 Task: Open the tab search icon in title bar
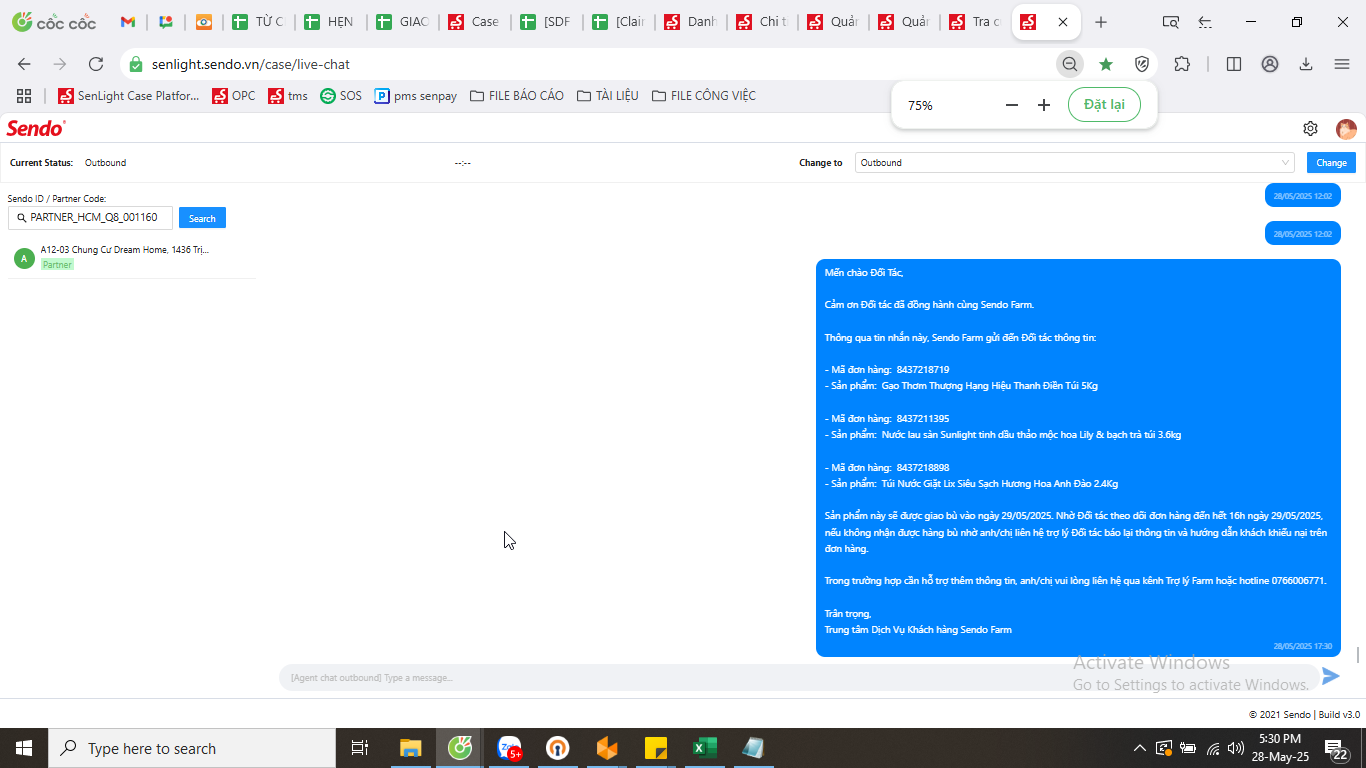coord(1170,22)
